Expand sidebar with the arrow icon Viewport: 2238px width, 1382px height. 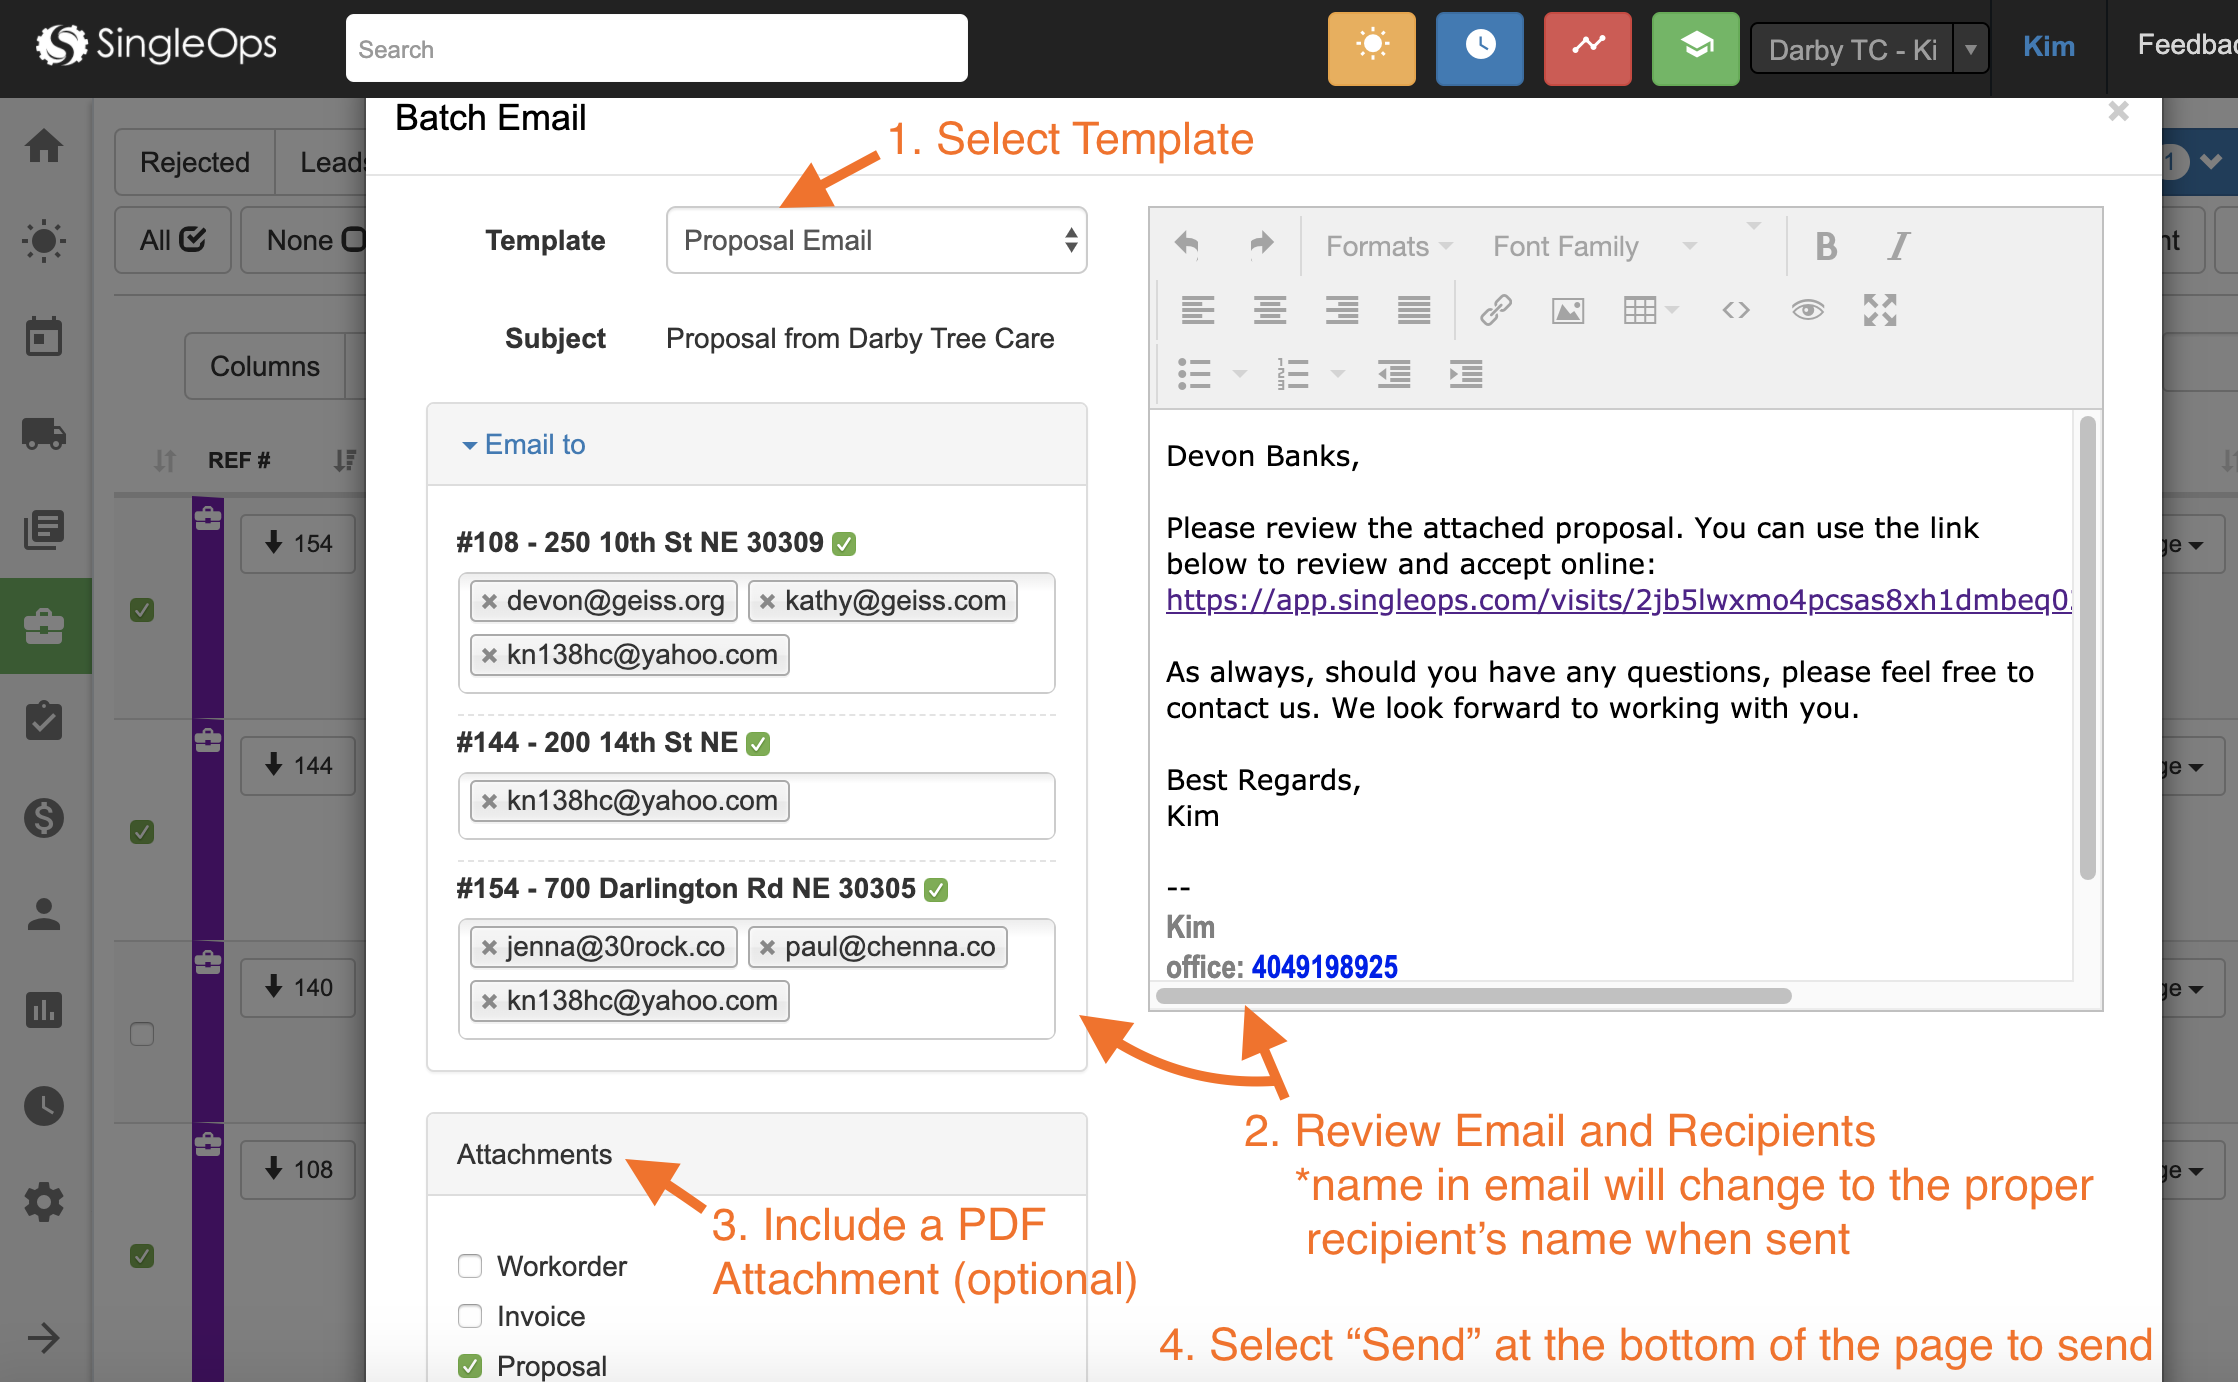(x=44, y=1337)
